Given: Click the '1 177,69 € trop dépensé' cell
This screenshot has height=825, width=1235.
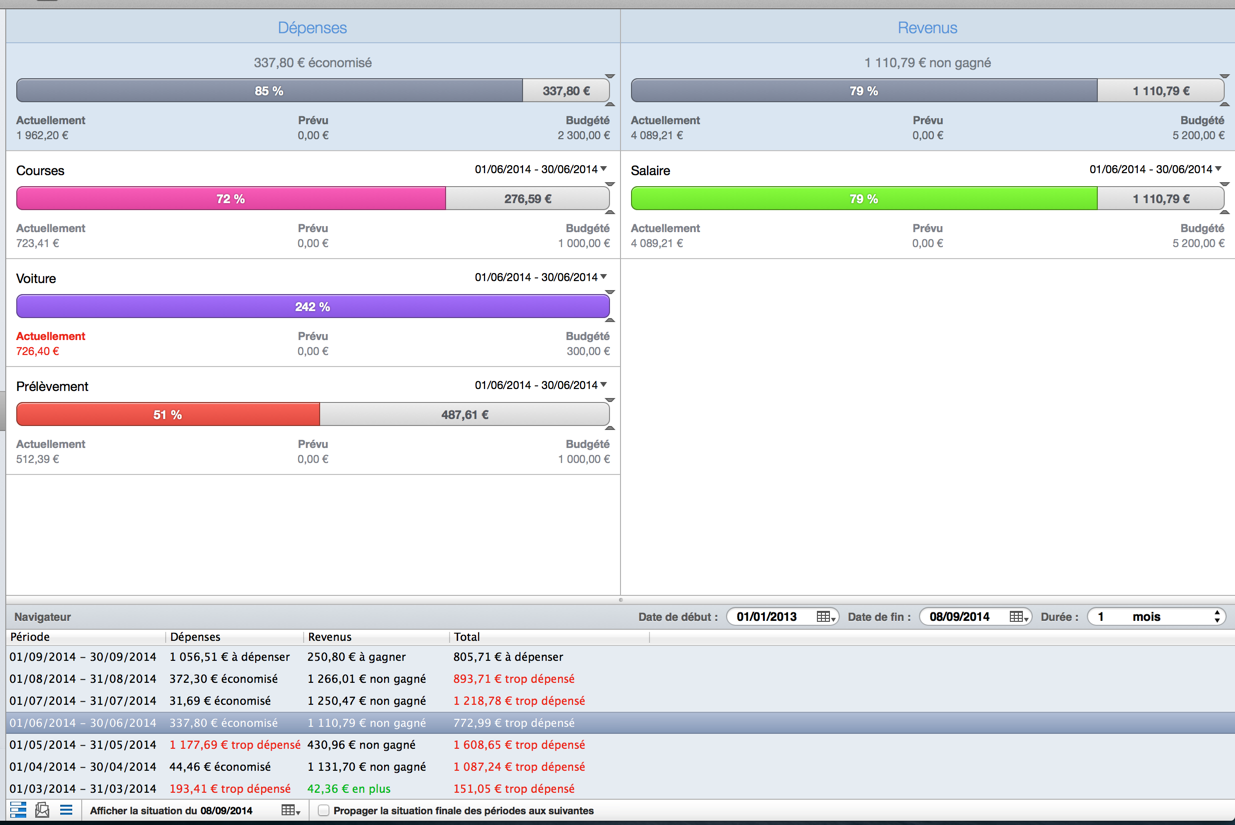Looking at the screenshot, I should [x=235, y=745].
